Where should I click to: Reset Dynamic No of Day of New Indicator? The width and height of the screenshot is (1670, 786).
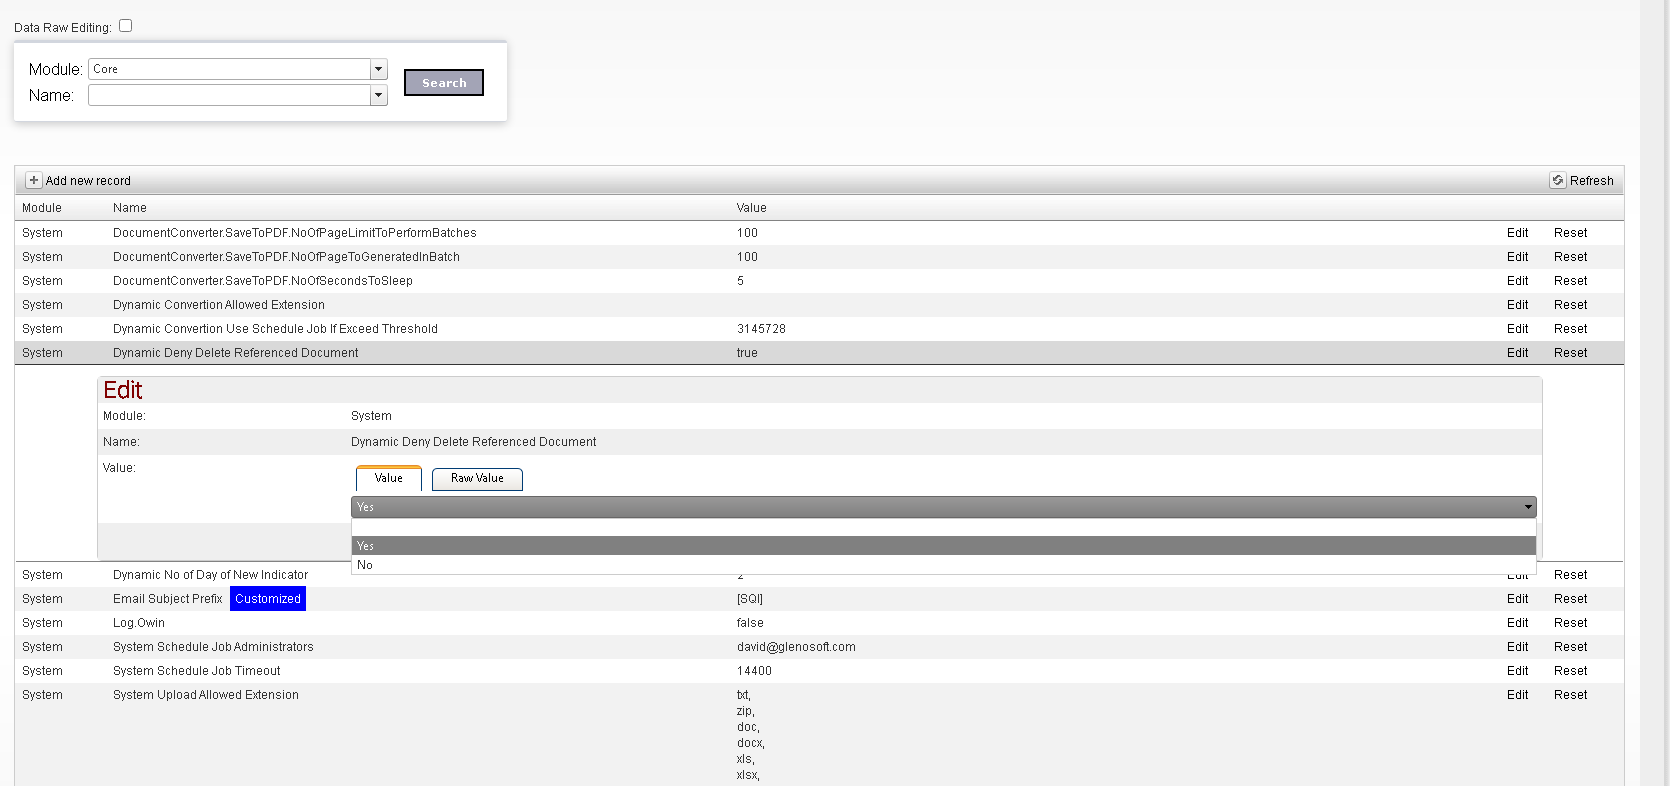click(1570, 575)
